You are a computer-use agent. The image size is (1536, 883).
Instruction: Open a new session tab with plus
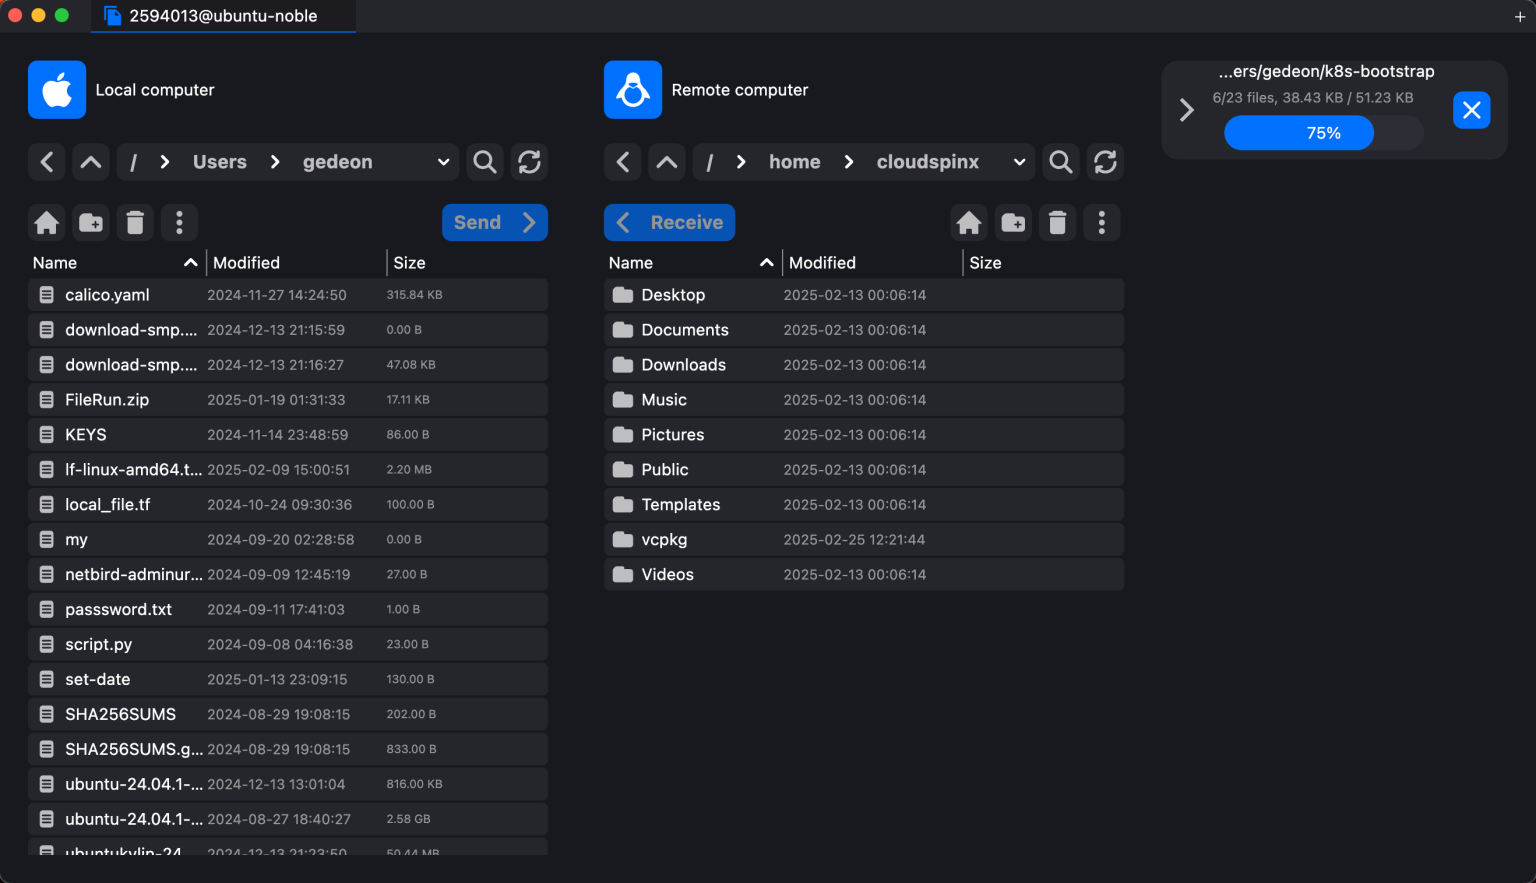pyautogui.click(x=1519, y=16)
